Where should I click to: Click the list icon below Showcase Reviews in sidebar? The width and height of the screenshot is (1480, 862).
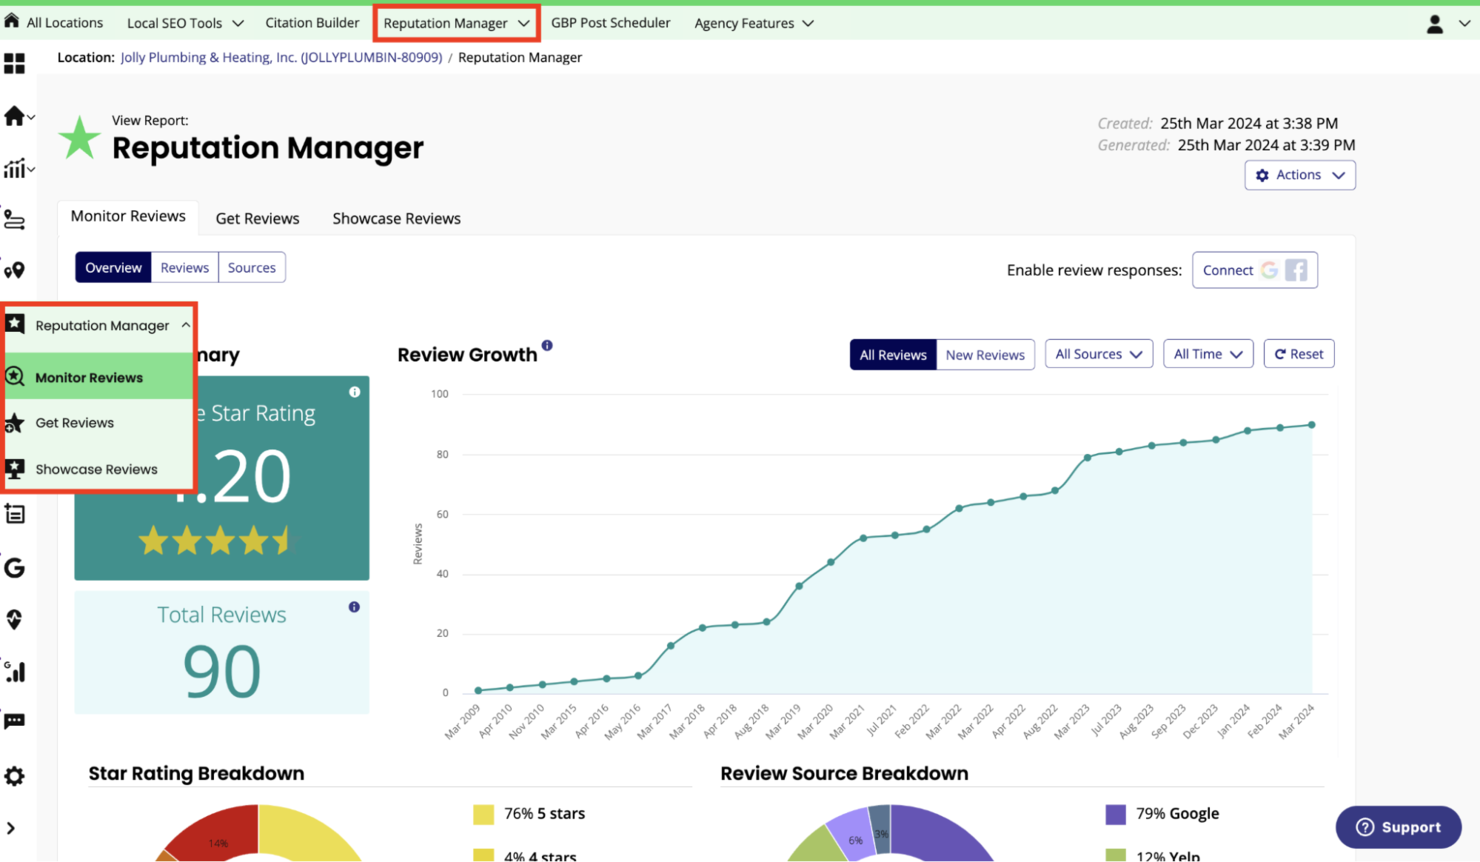point(14,514)
